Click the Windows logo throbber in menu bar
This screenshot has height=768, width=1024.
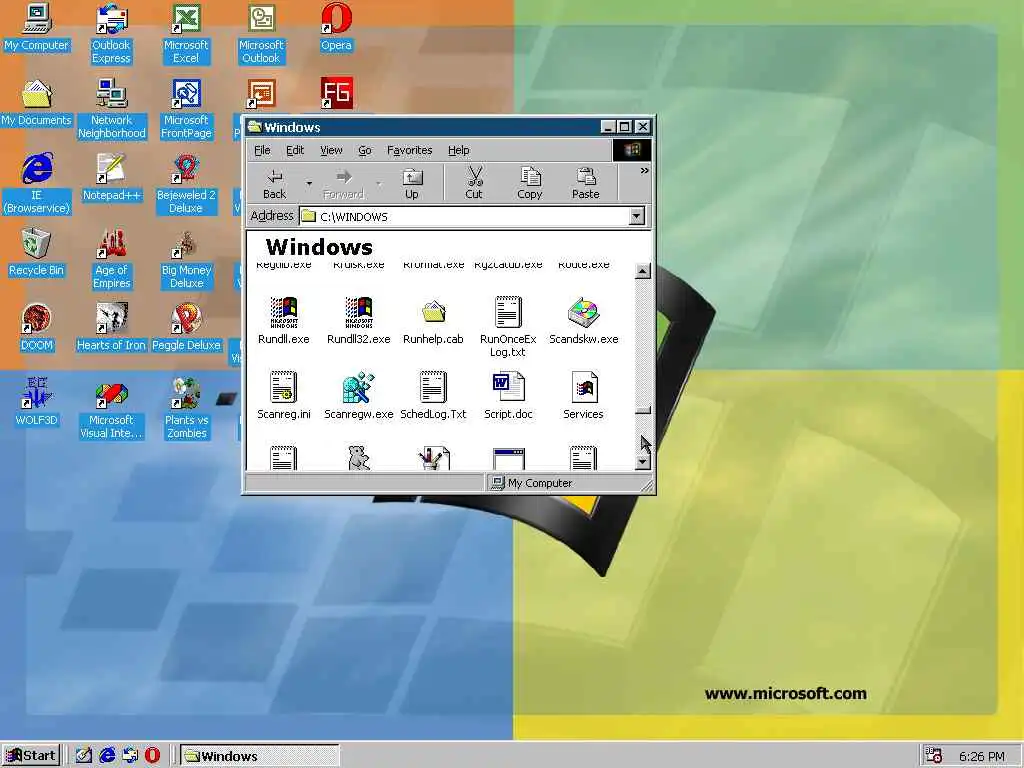tap(632, 150)
